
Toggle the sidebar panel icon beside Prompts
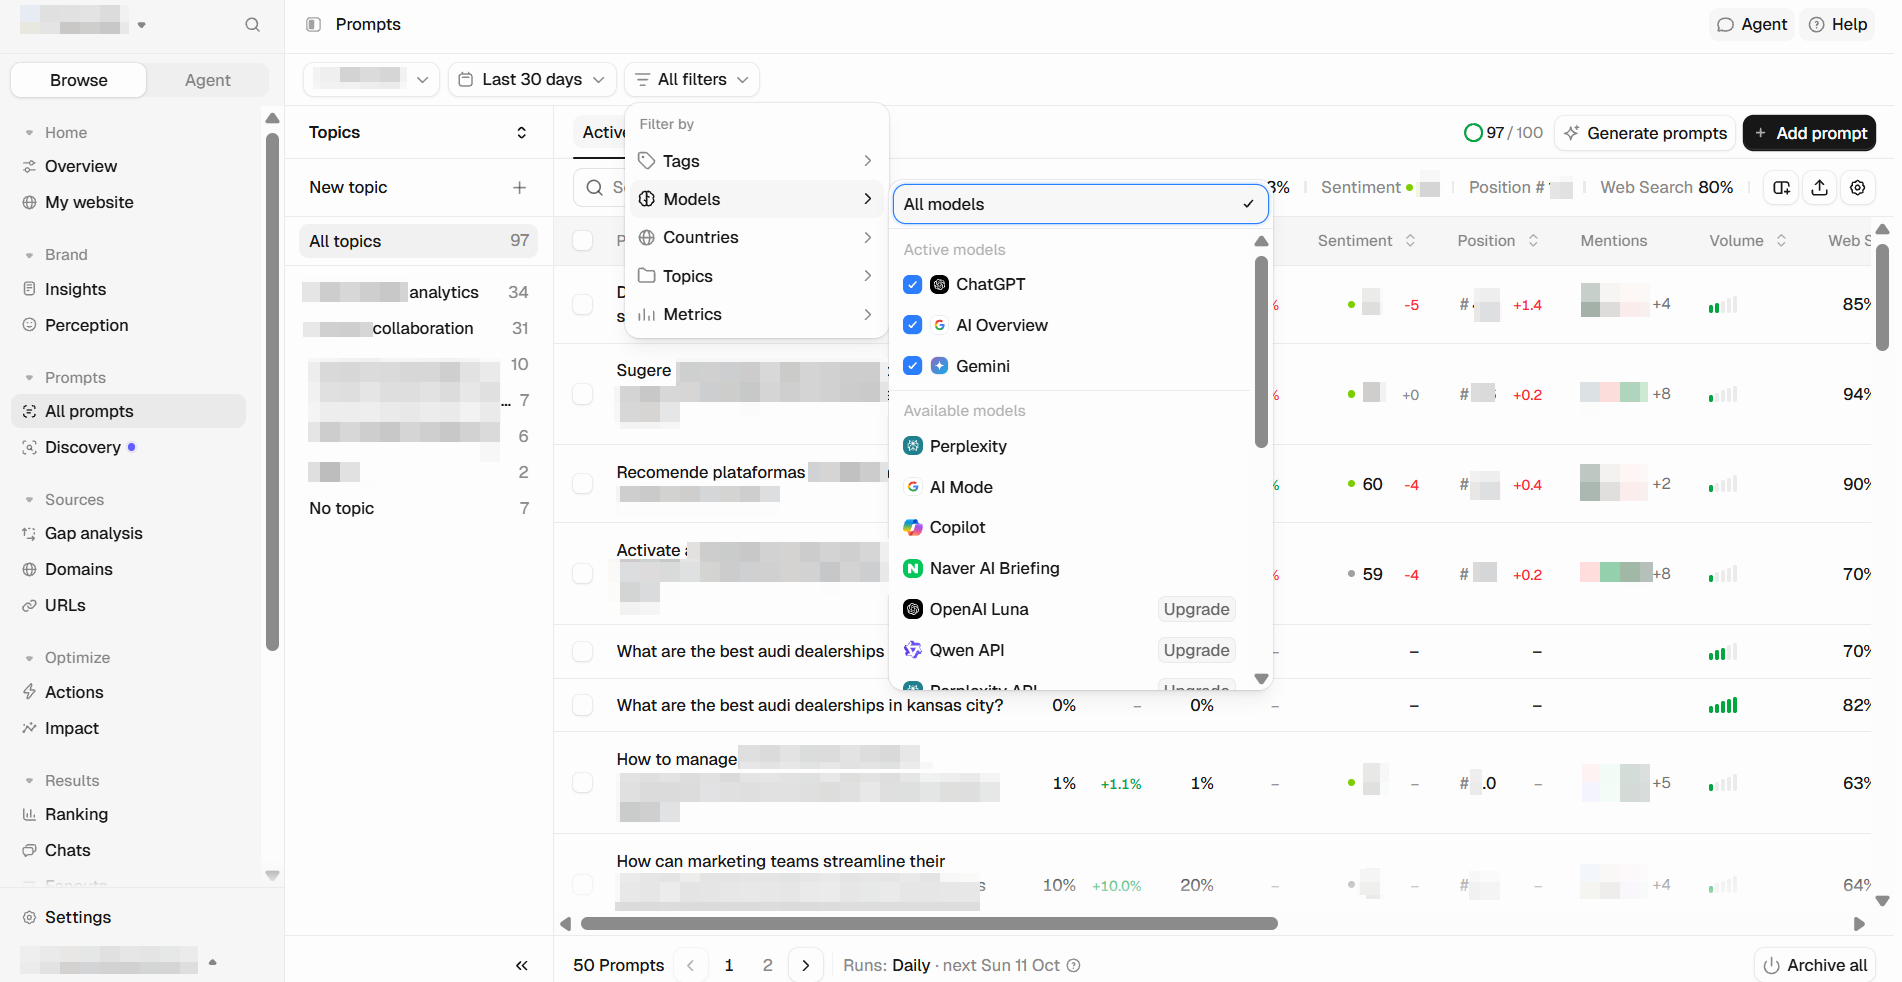[313, 25]
